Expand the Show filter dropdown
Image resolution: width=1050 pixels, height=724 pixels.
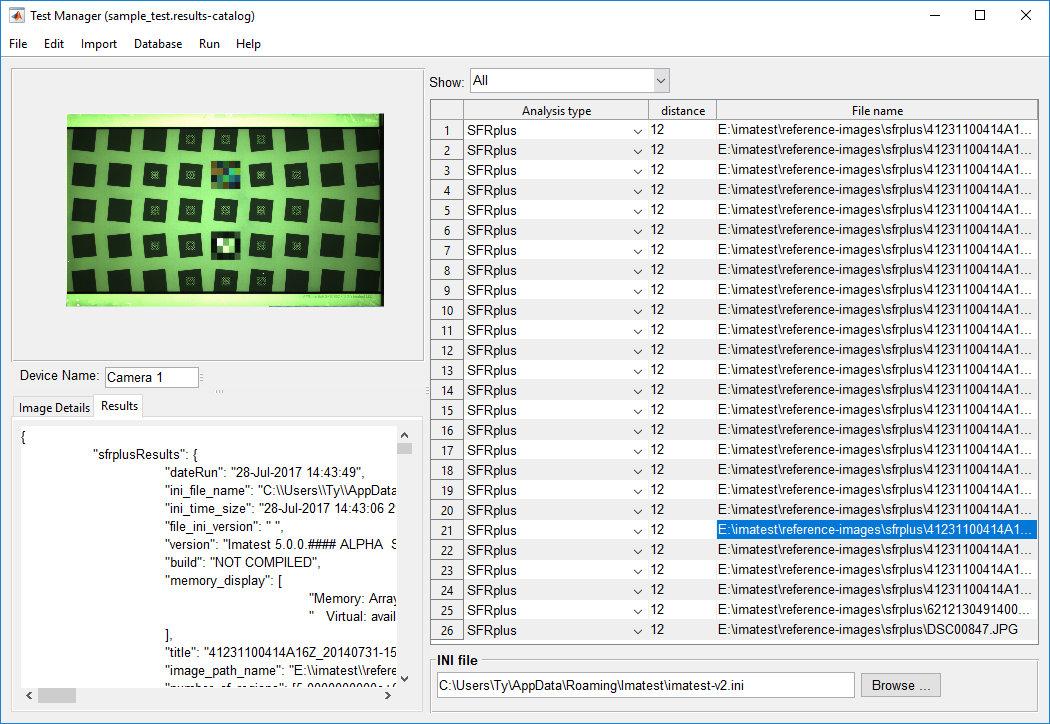(x=661, y=81)
